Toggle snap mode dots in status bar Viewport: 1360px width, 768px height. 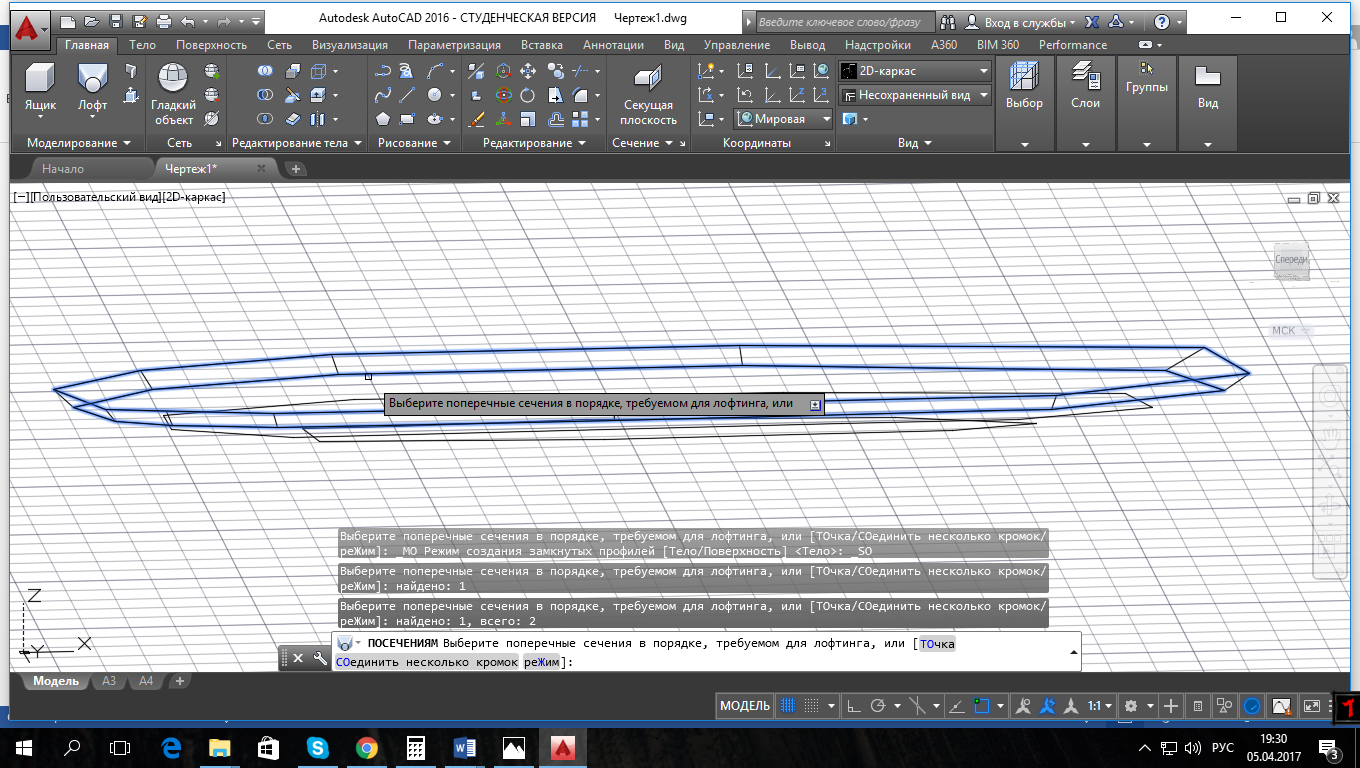pos(812,706)
